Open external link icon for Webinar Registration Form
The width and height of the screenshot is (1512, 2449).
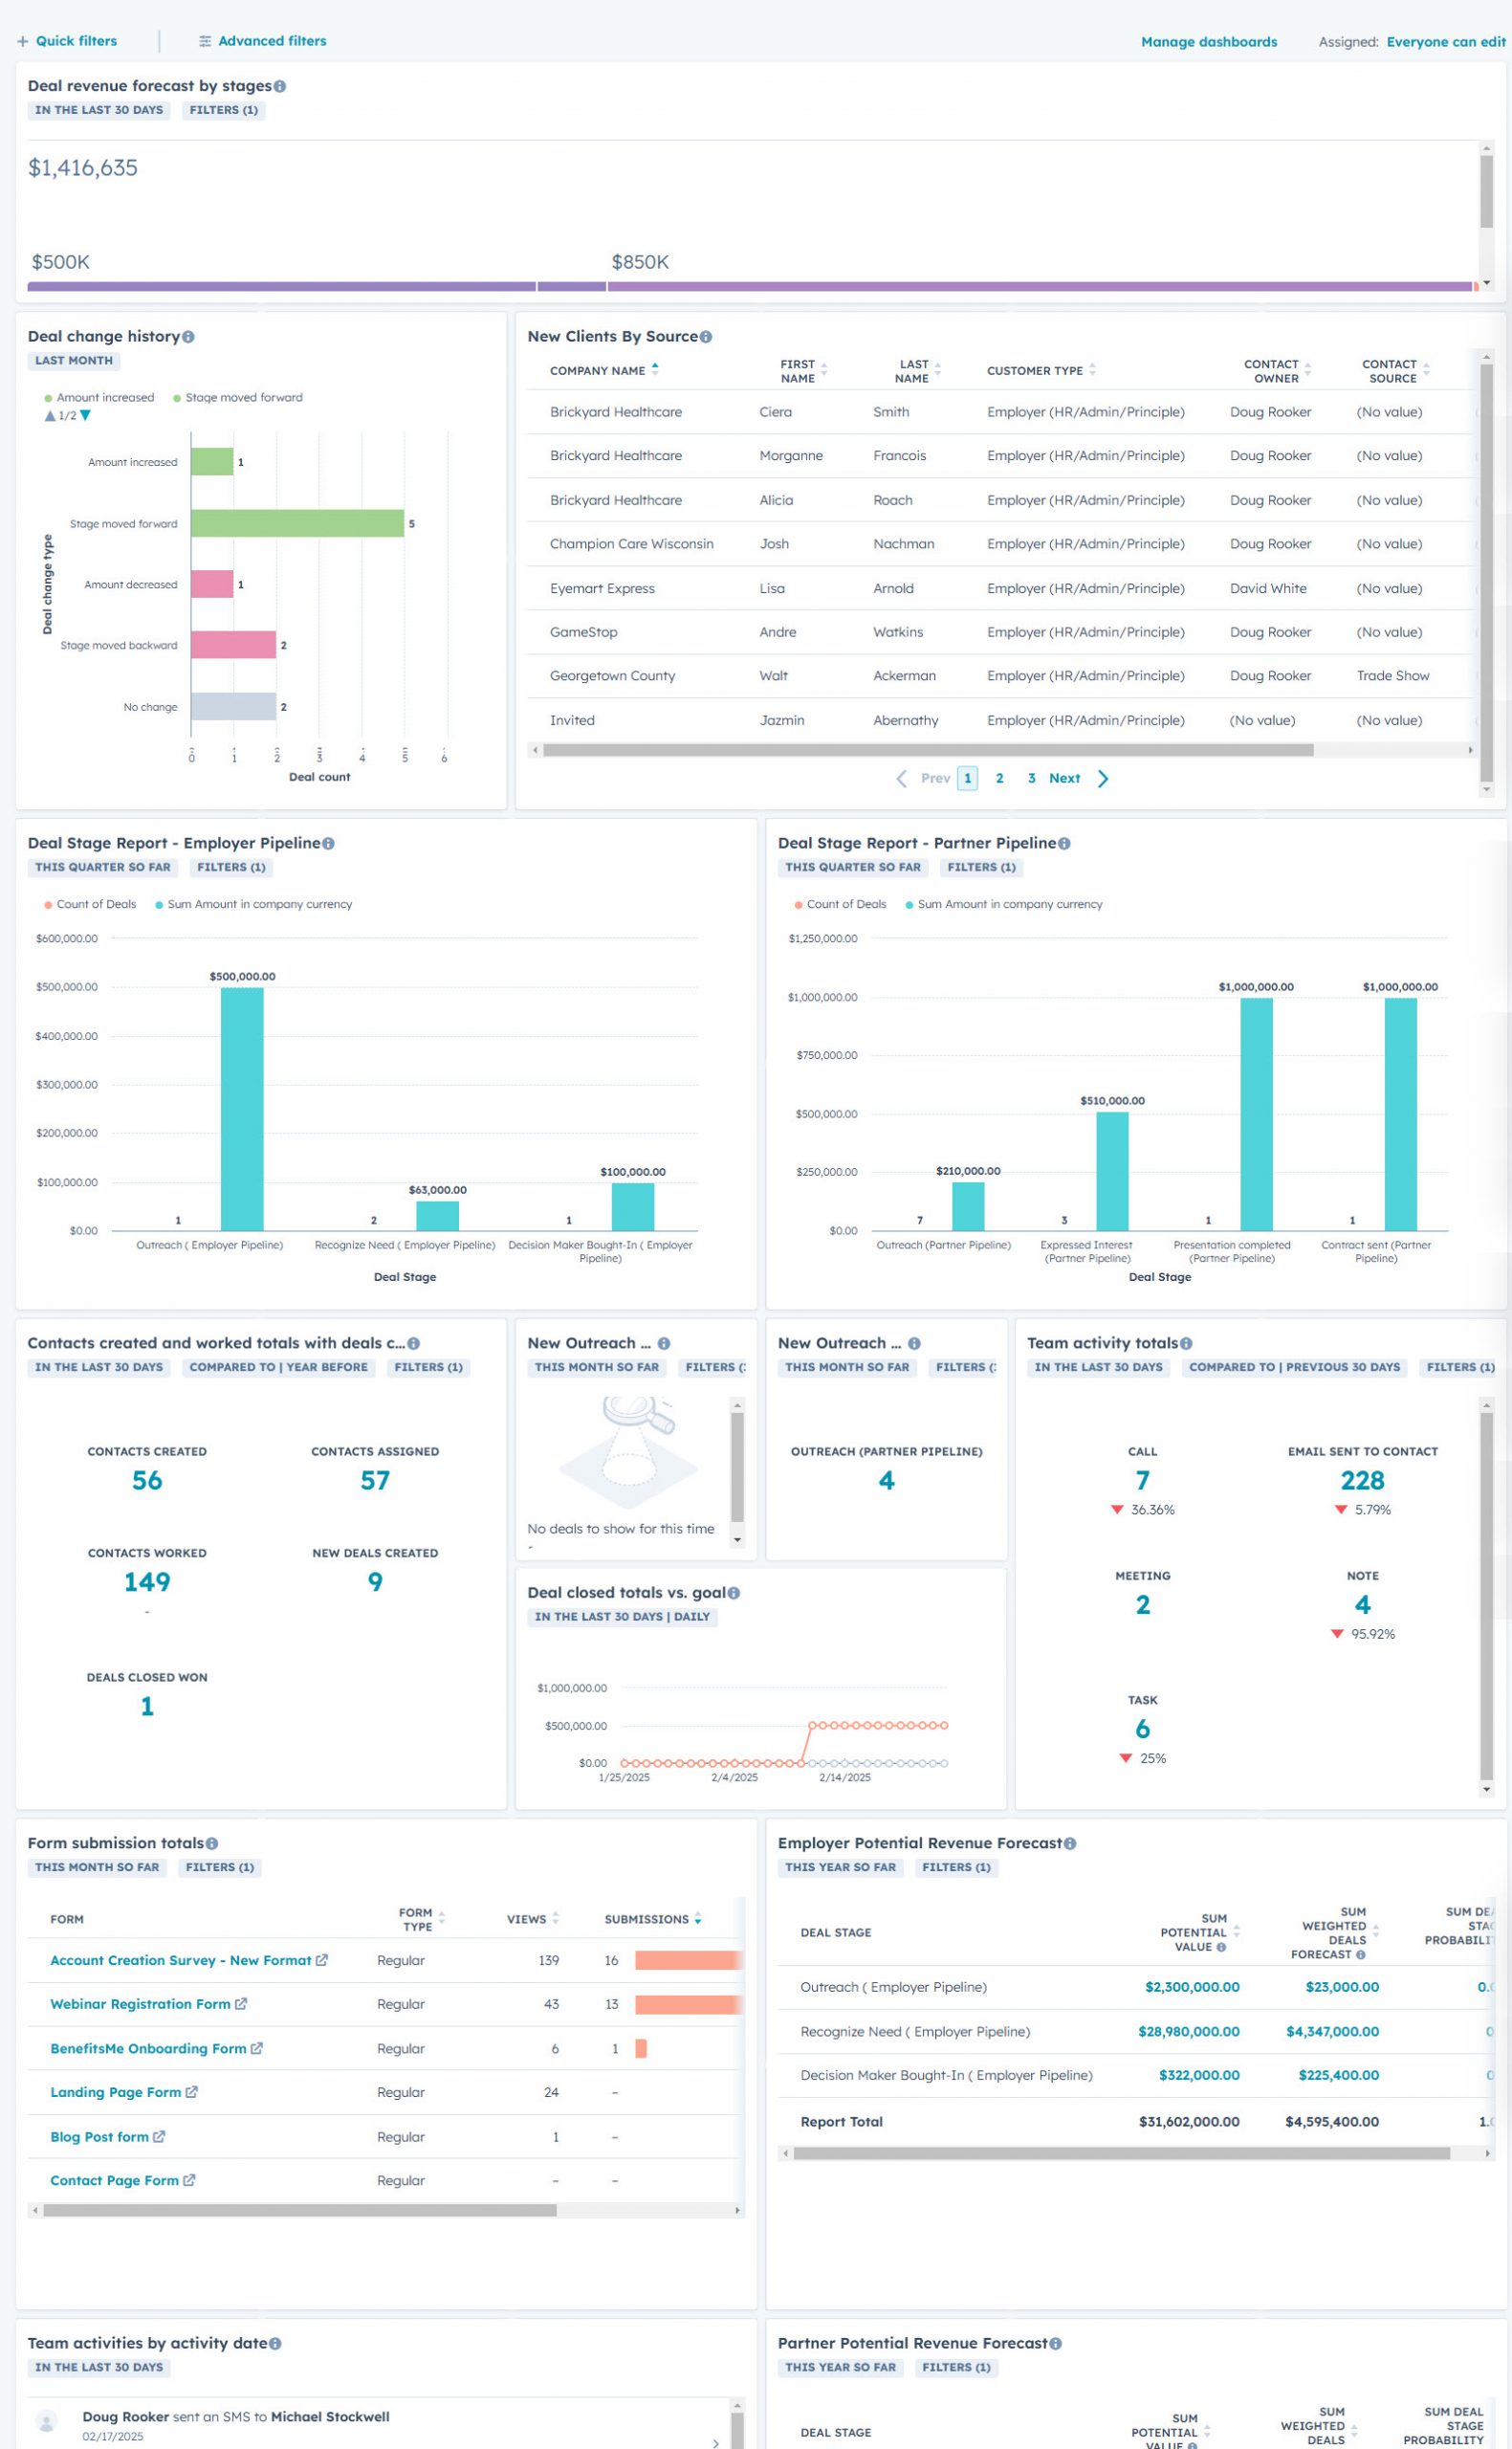241,2004
